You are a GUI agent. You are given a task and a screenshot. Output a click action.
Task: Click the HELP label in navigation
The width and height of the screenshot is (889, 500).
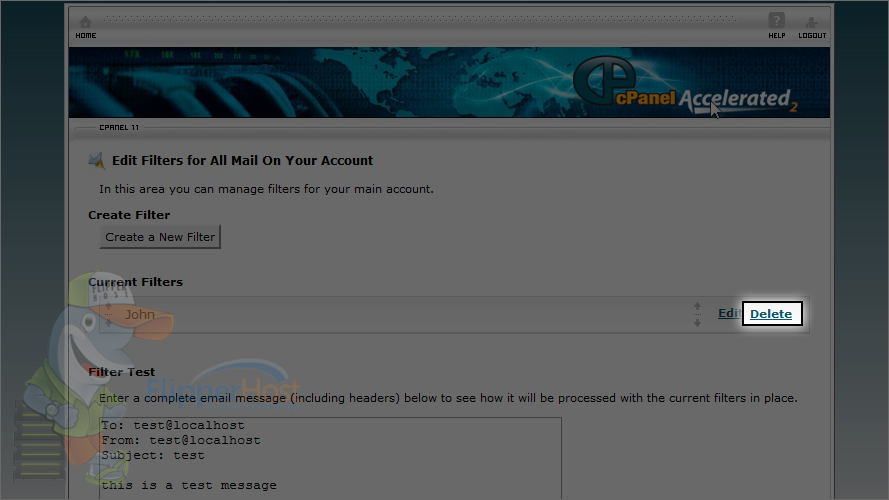click(x=777, y=35)
